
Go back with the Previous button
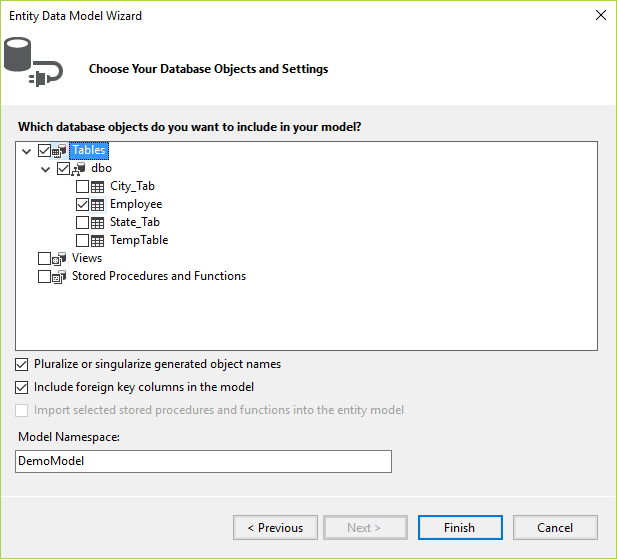(x=275, y=528)
